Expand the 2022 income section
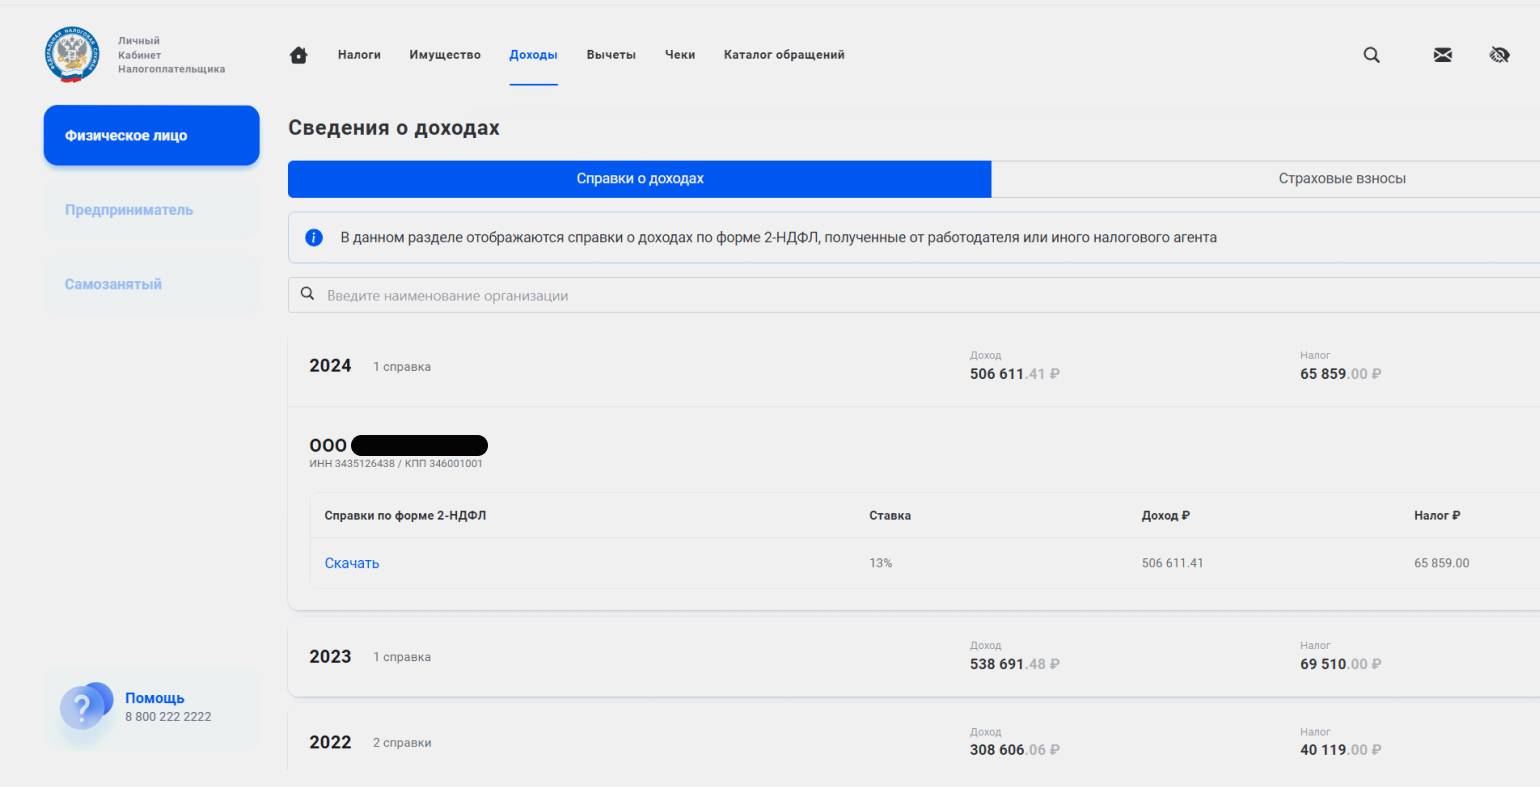Image resolution: width=1540 pixels, height=787 pixels. (330, 743)
